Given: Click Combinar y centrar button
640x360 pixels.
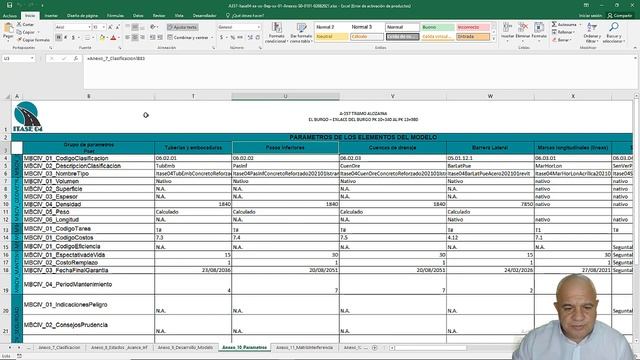Looking at the screenshot, I should click(187, 38).
